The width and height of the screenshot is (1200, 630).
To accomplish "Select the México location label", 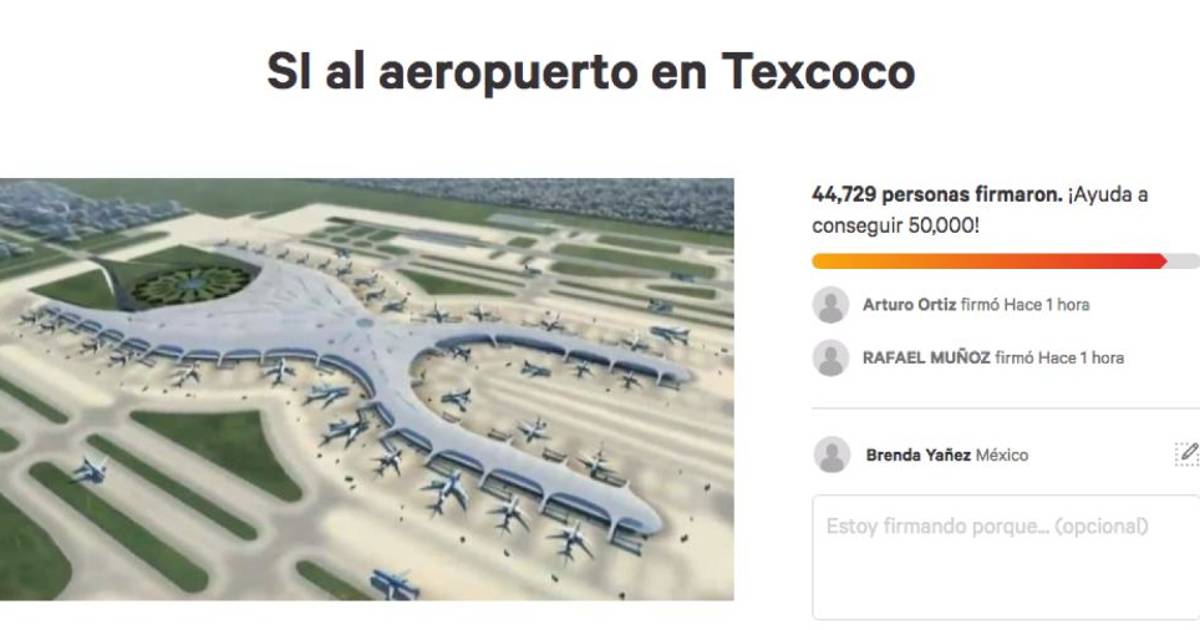I will pyautogui.click(x=1002, y=455).
